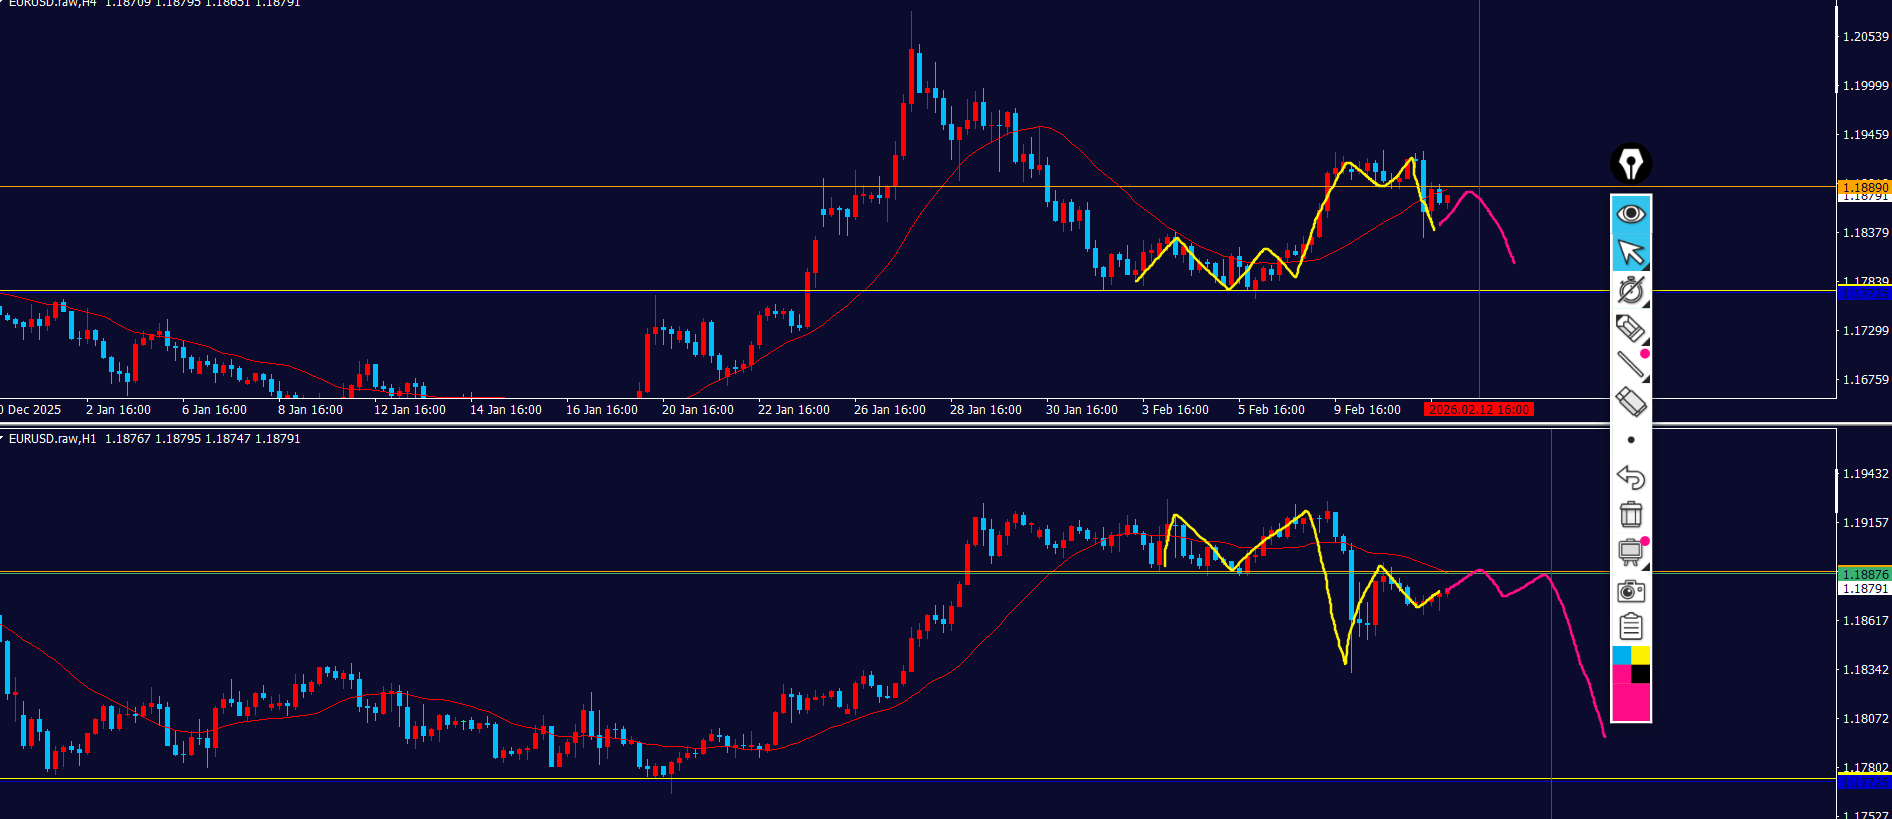
Task: Click the whiteboard easel icon
Action: click(1631, 552)
